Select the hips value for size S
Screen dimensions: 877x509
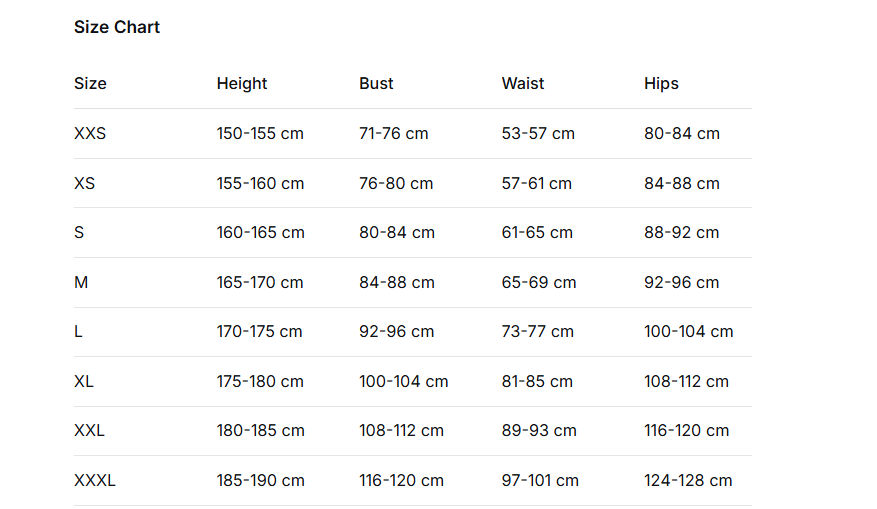click(x=681, y=233)
